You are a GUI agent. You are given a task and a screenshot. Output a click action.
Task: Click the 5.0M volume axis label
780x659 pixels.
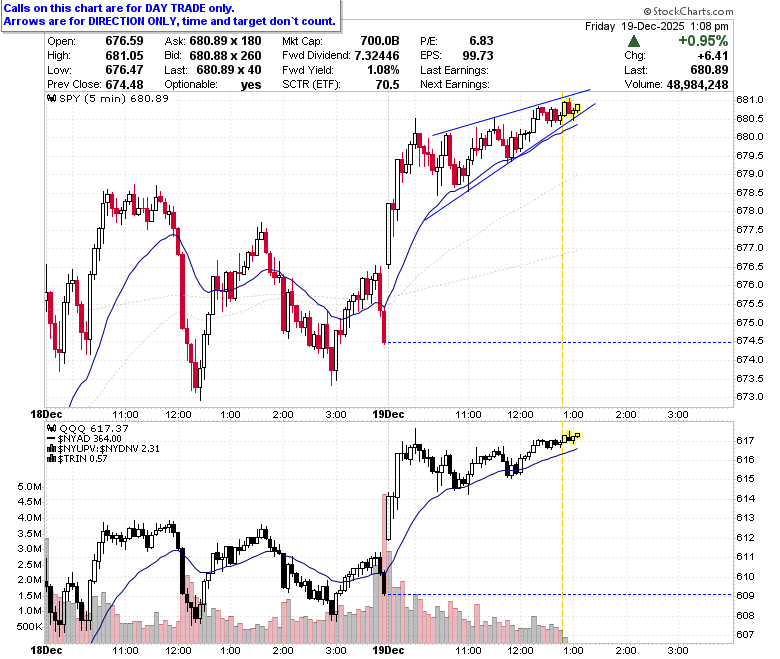point(30,486)
